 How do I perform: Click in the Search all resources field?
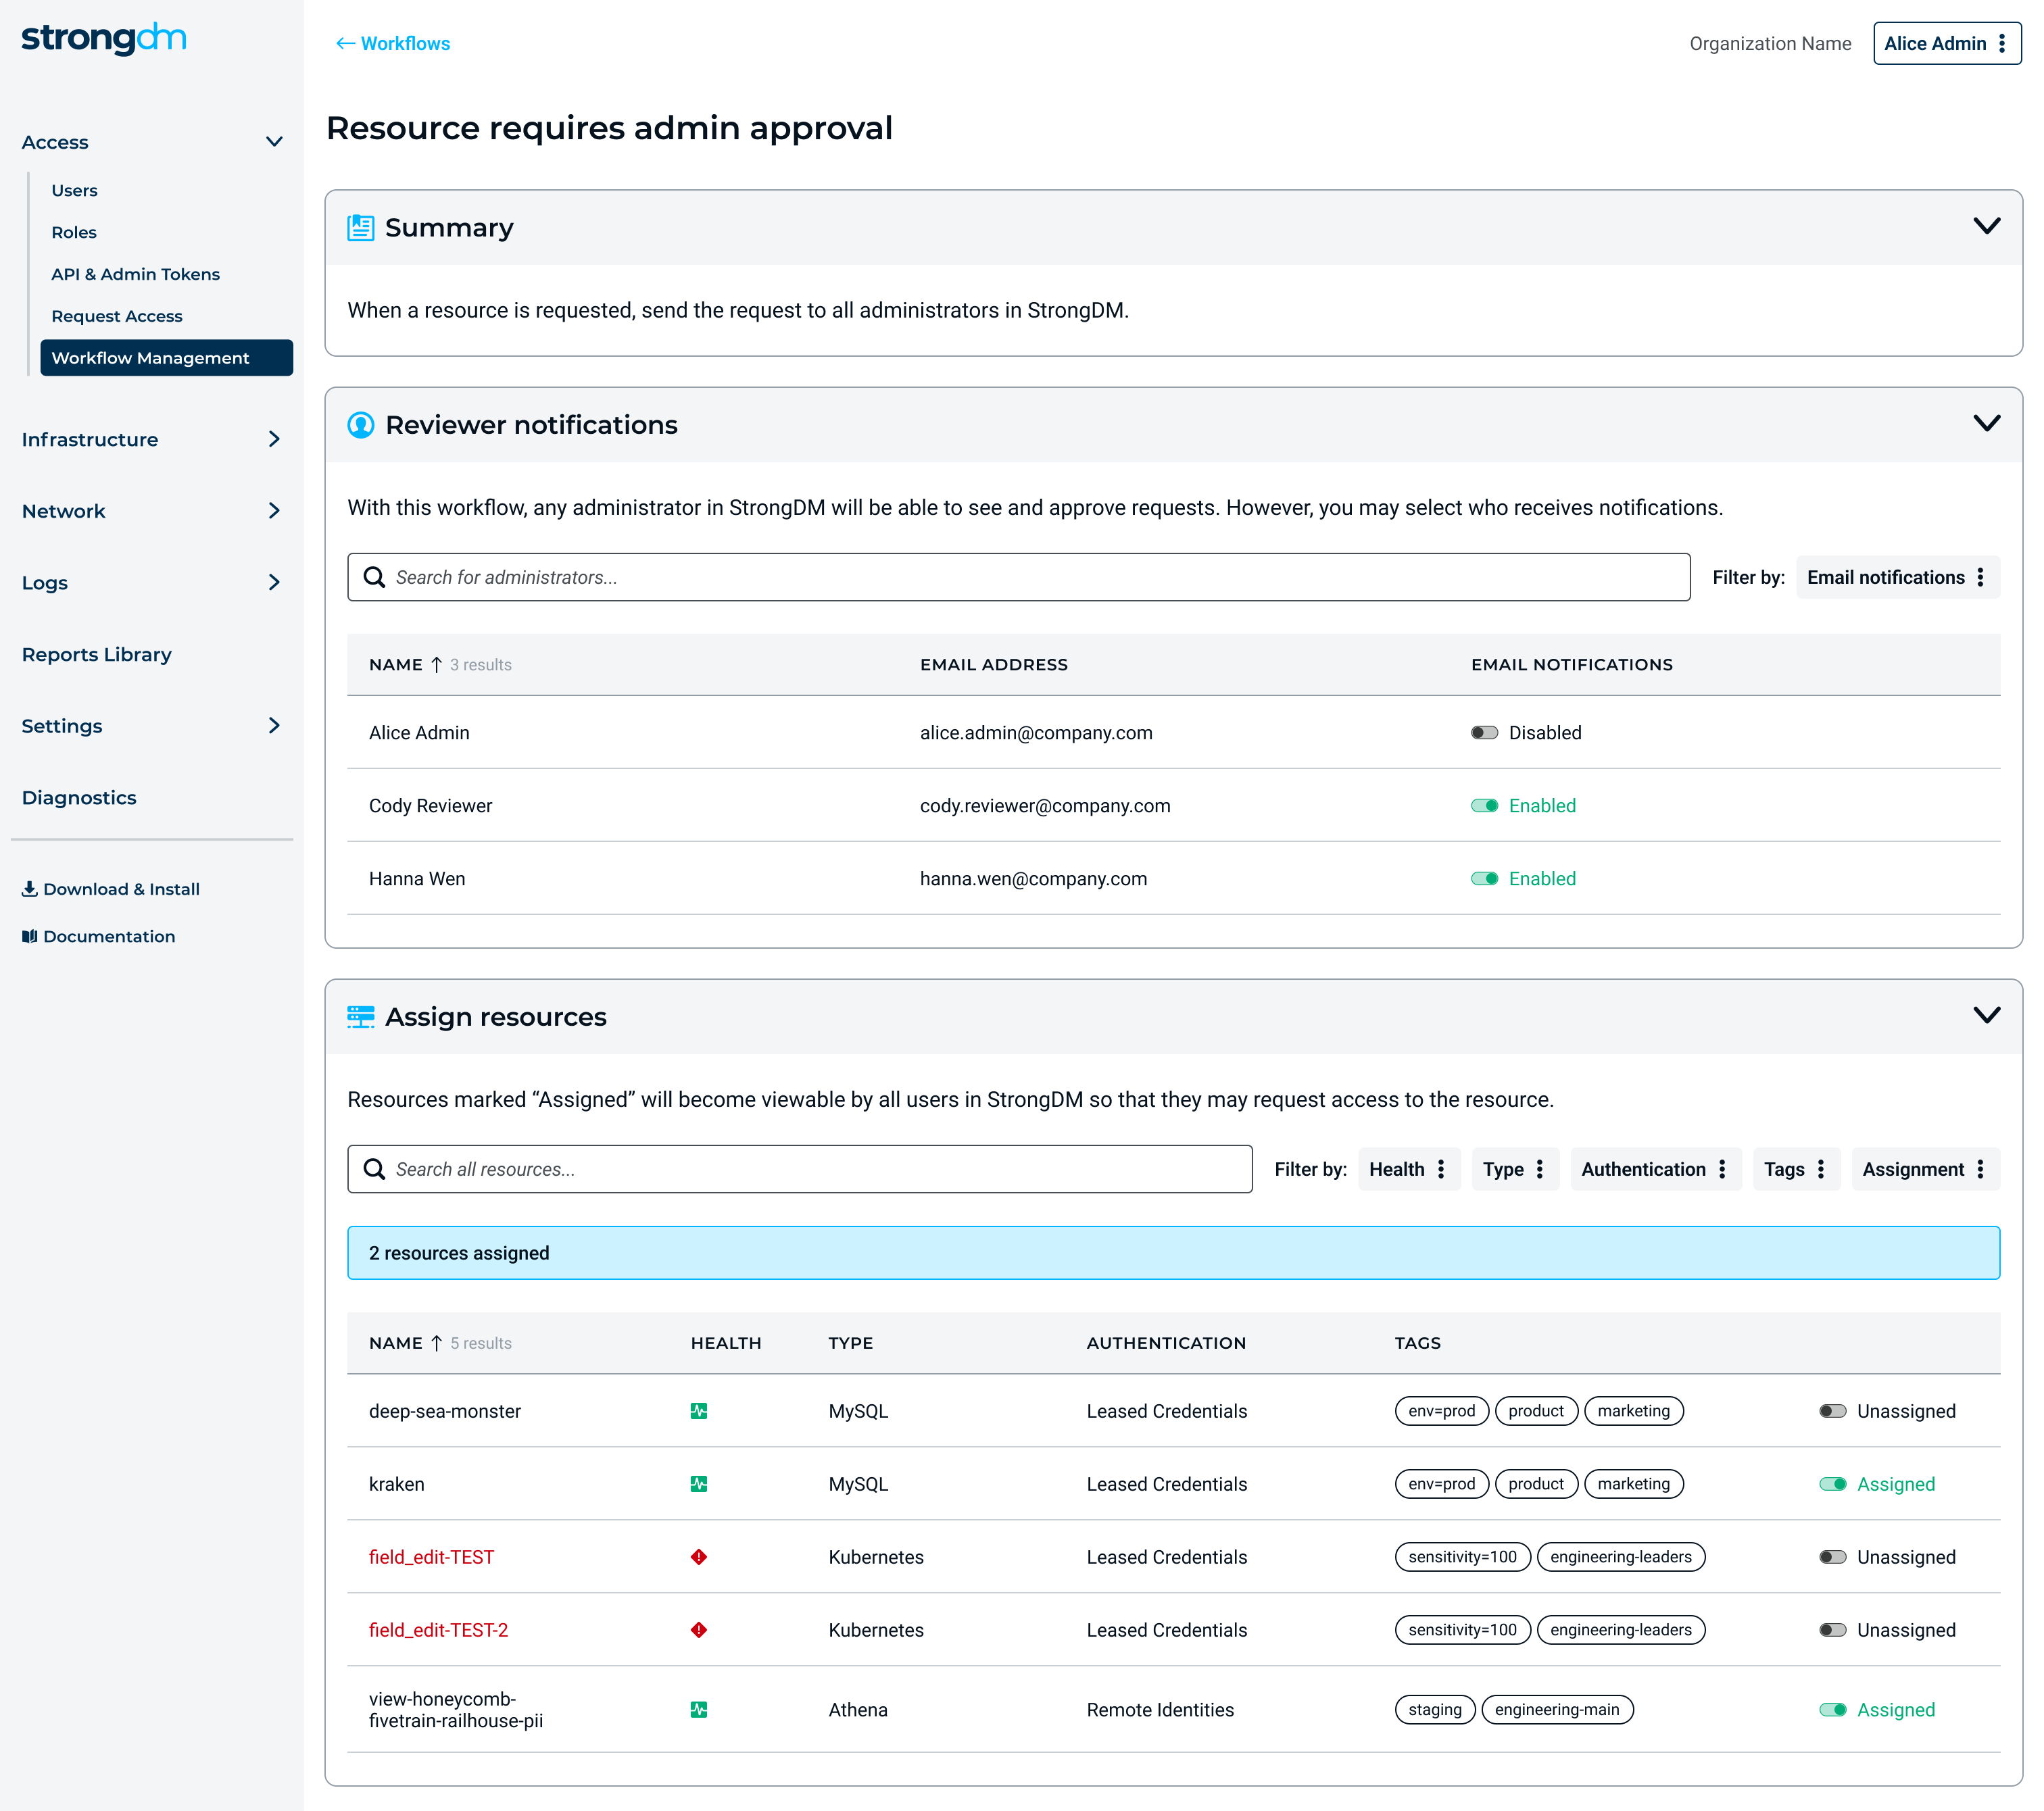point(799,1169)
